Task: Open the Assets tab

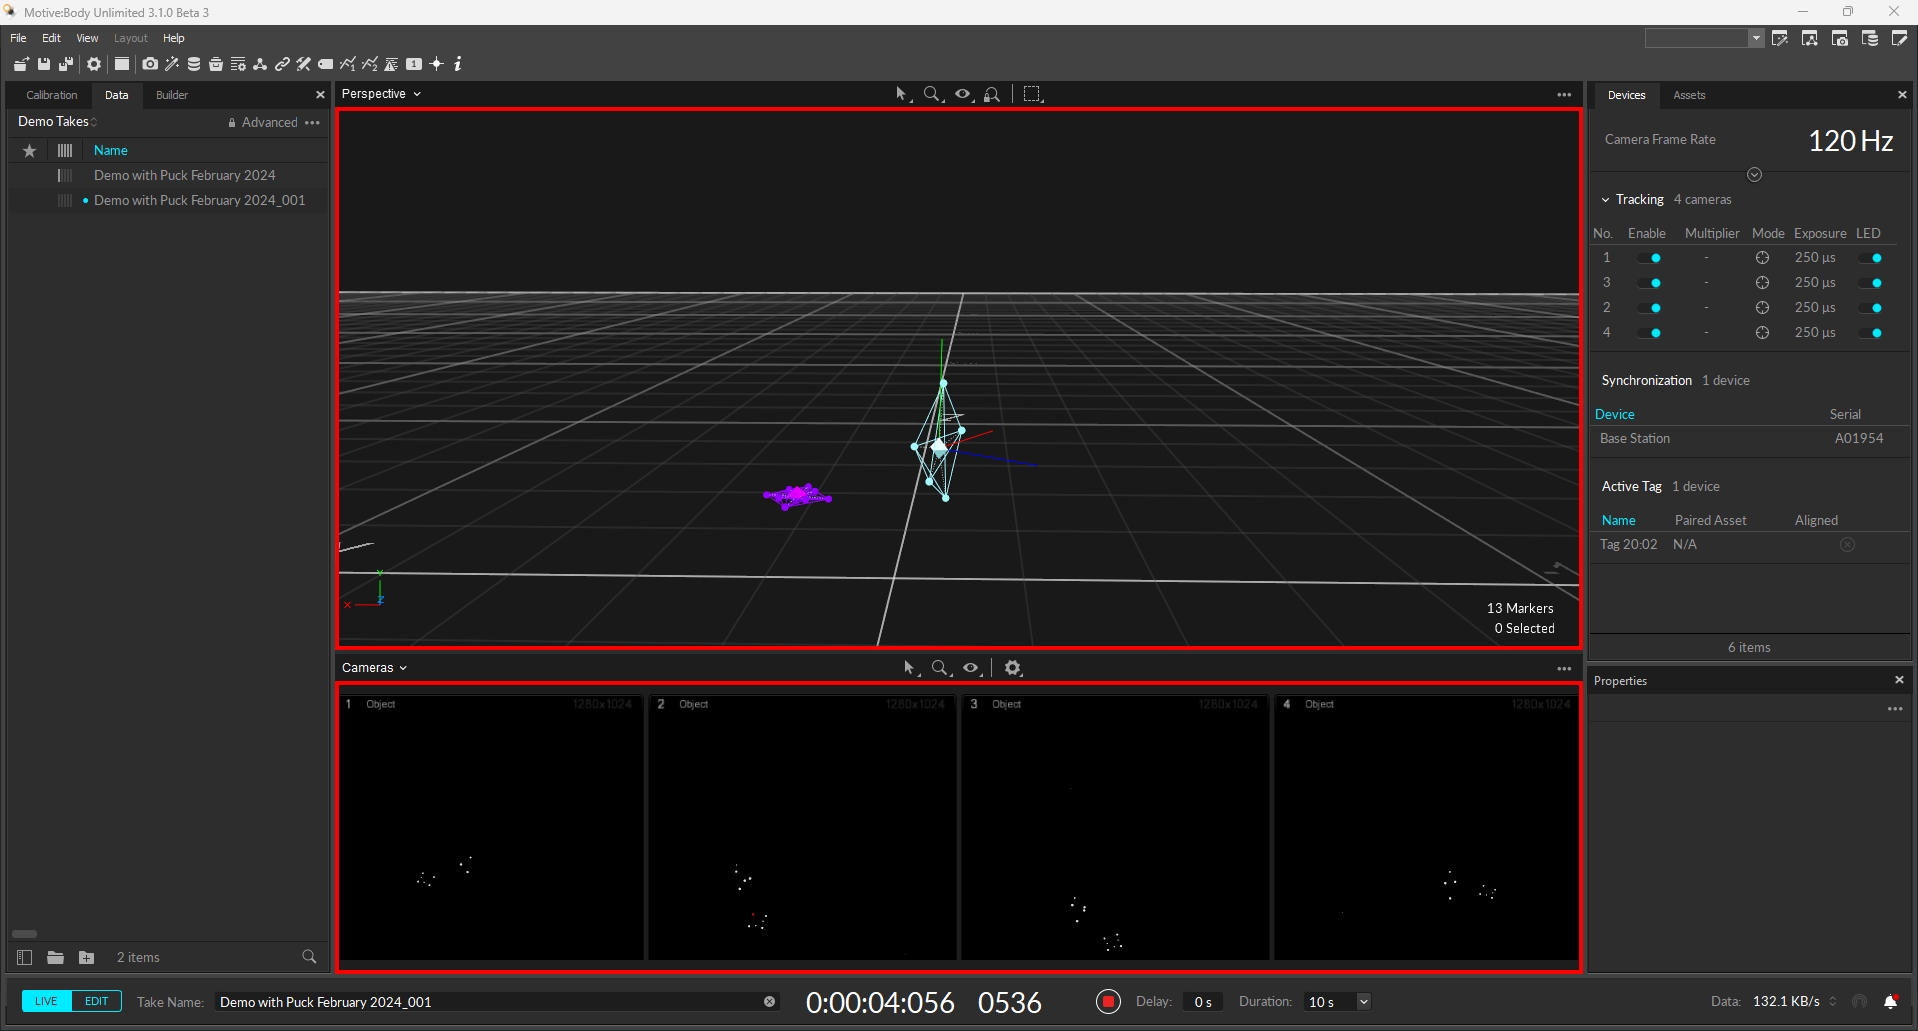Action: (x=1689, y=95)
